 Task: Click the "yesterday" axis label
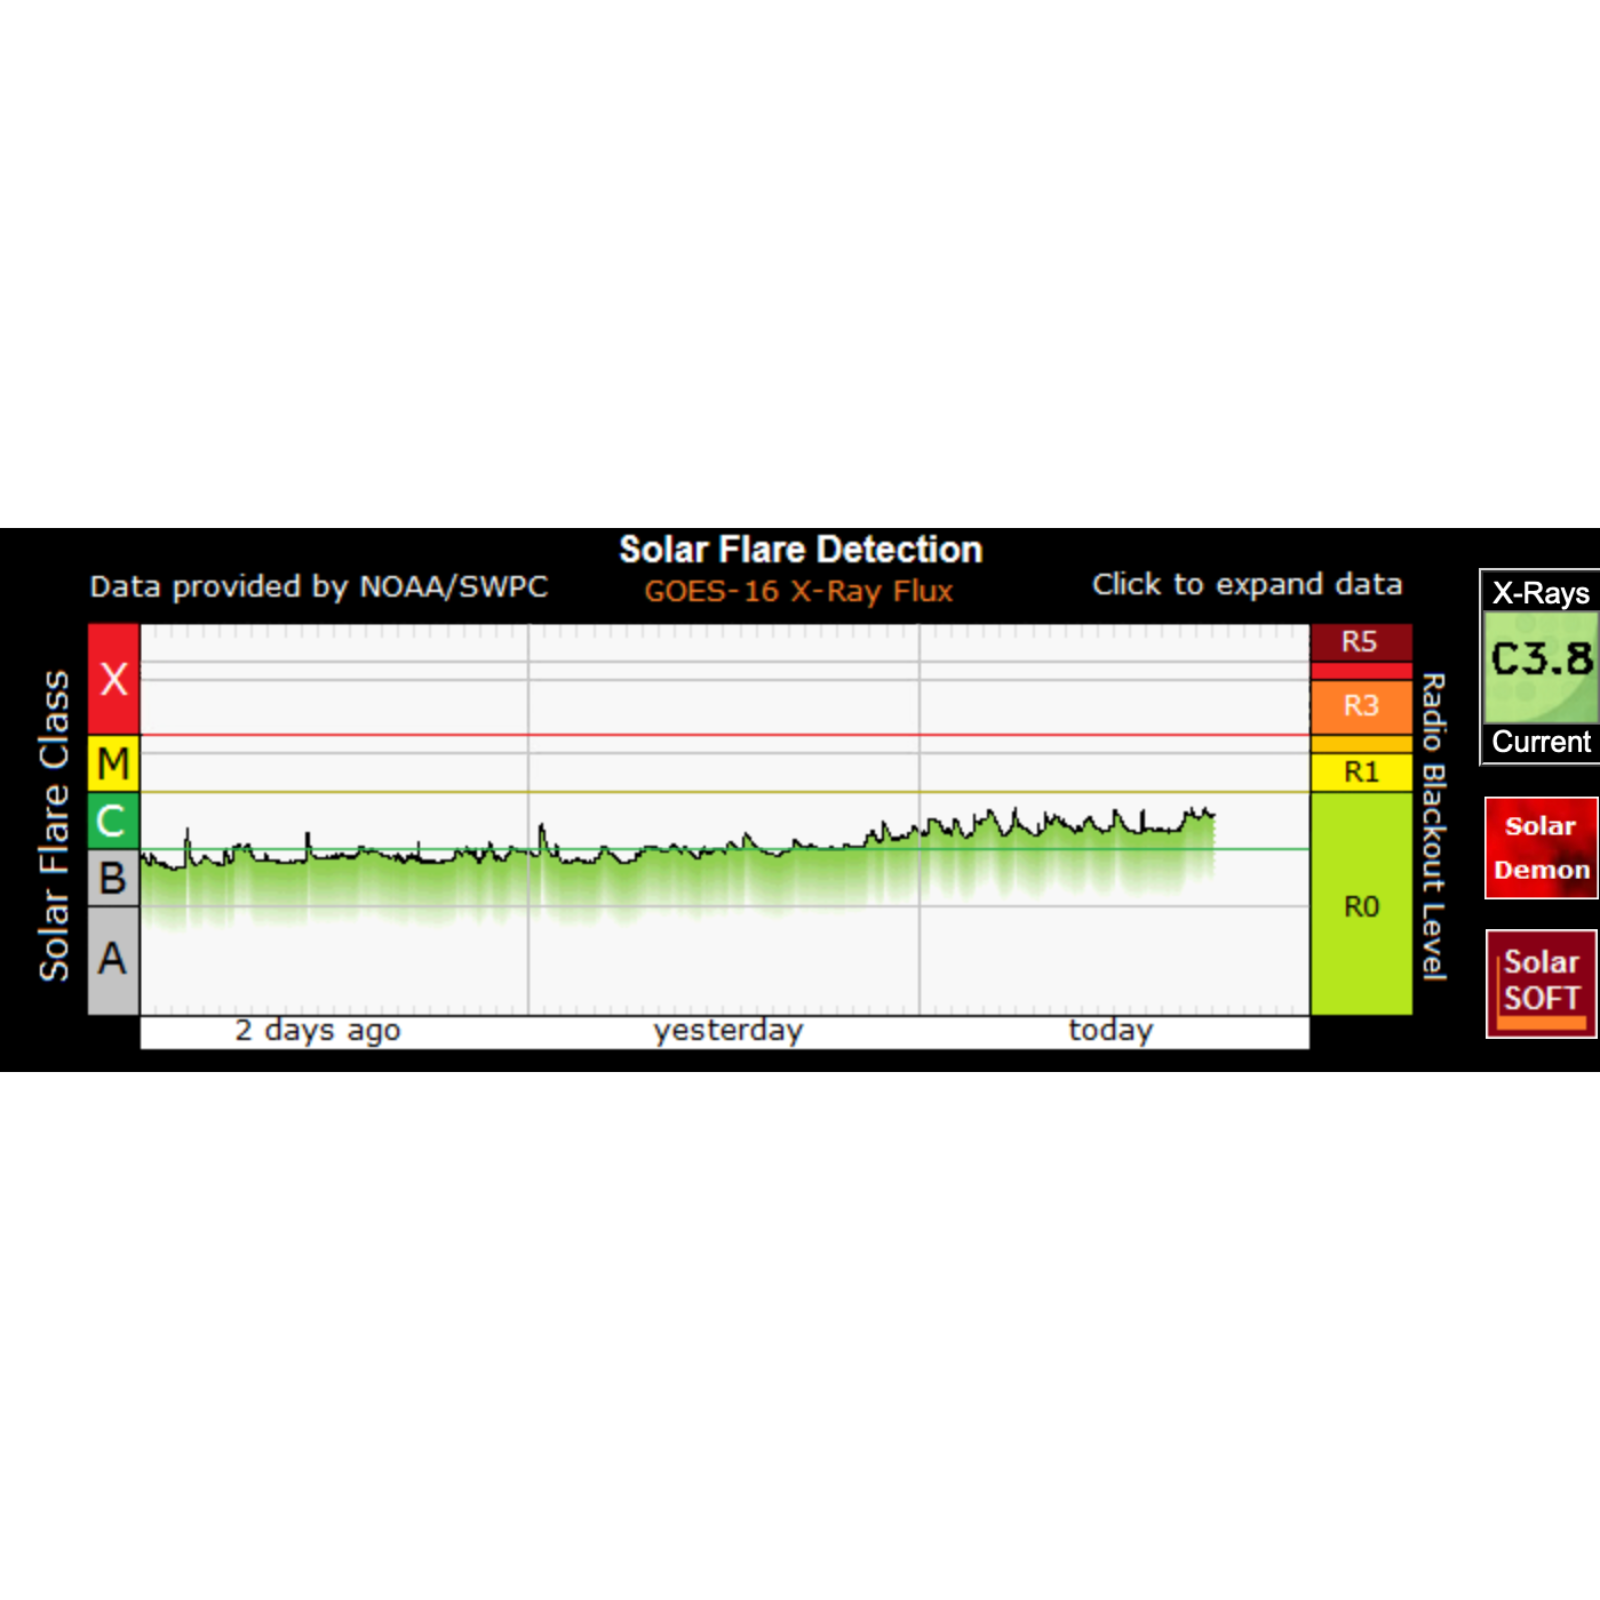pyautogui.click(x=728, y=1030)
